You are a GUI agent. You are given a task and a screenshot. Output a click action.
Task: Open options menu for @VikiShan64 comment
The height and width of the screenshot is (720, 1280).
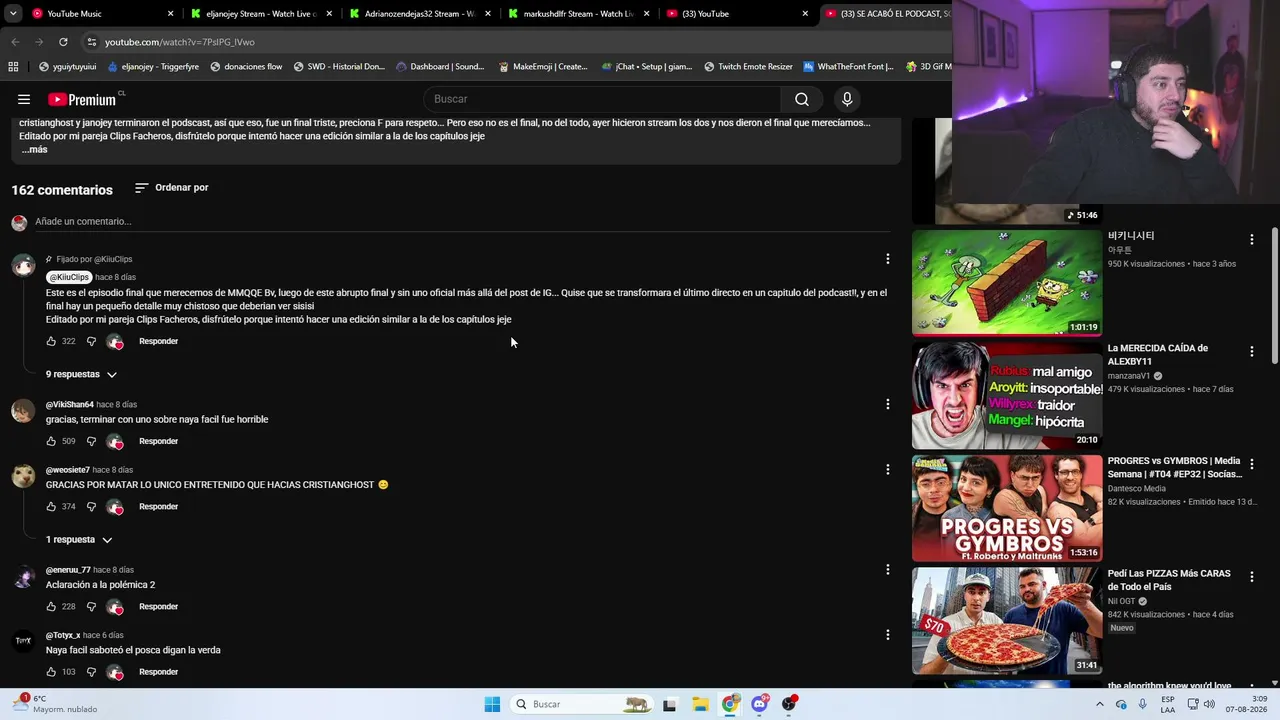coord(887,404)
